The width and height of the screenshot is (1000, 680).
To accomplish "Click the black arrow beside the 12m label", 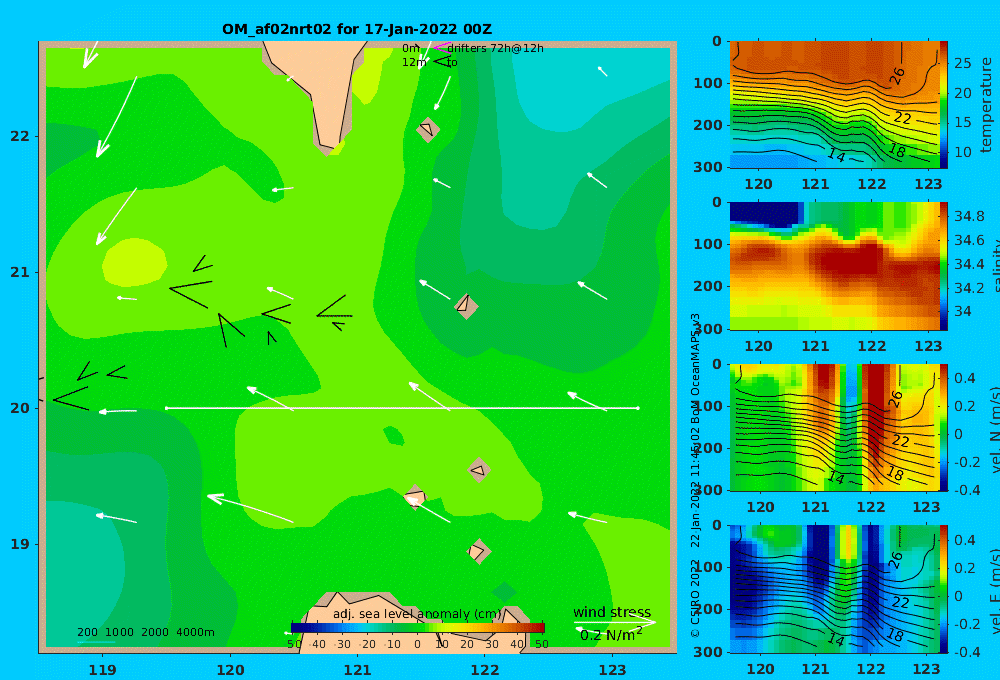I will [441, 61].
